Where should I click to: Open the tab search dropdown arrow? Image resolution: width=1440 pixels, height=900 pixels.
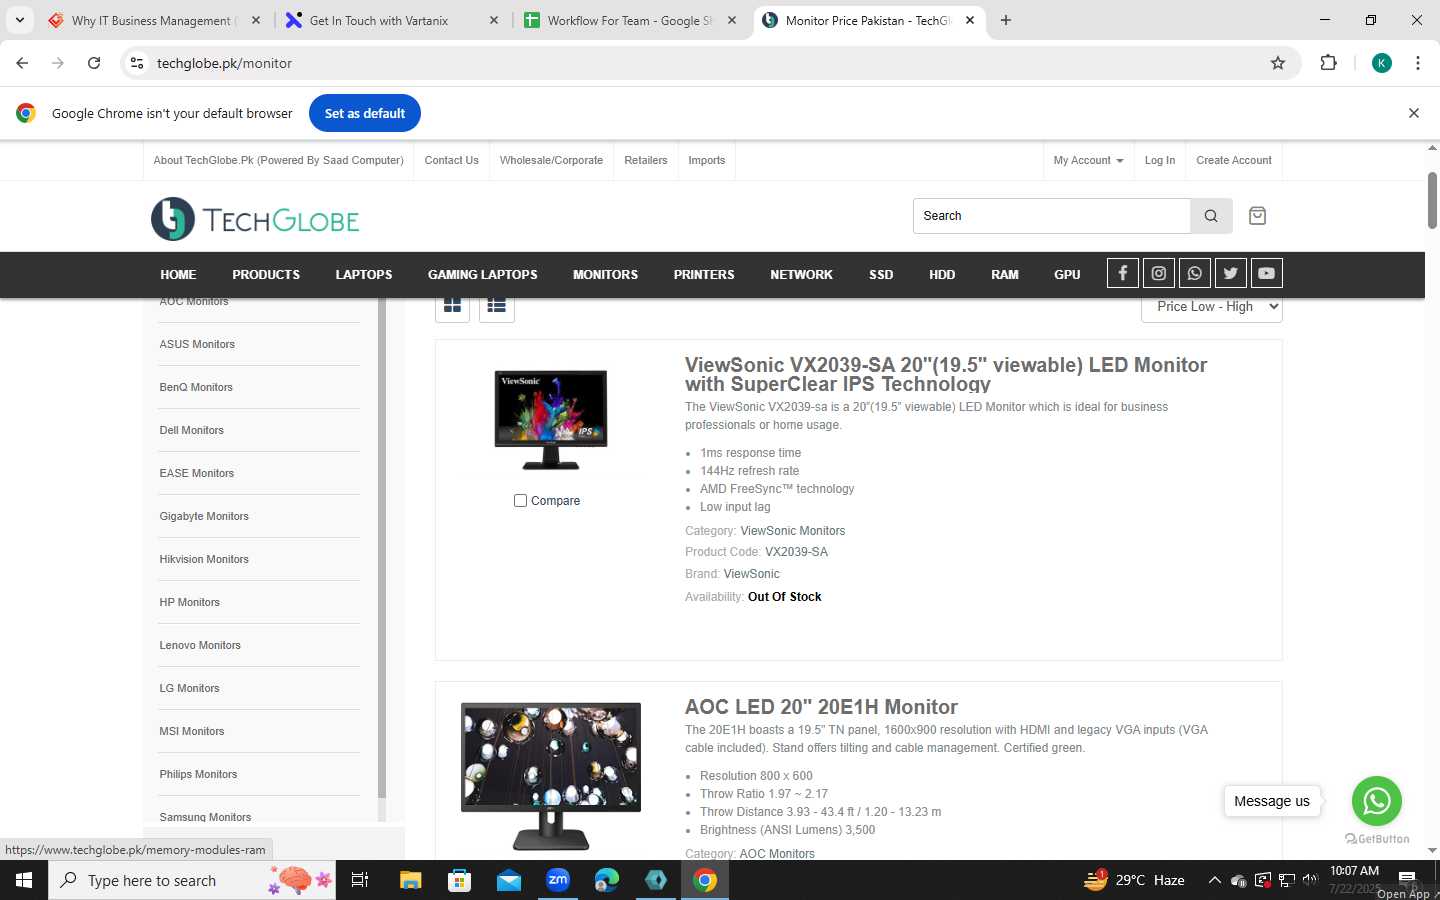pyautogui.click(x=19, y=20)
